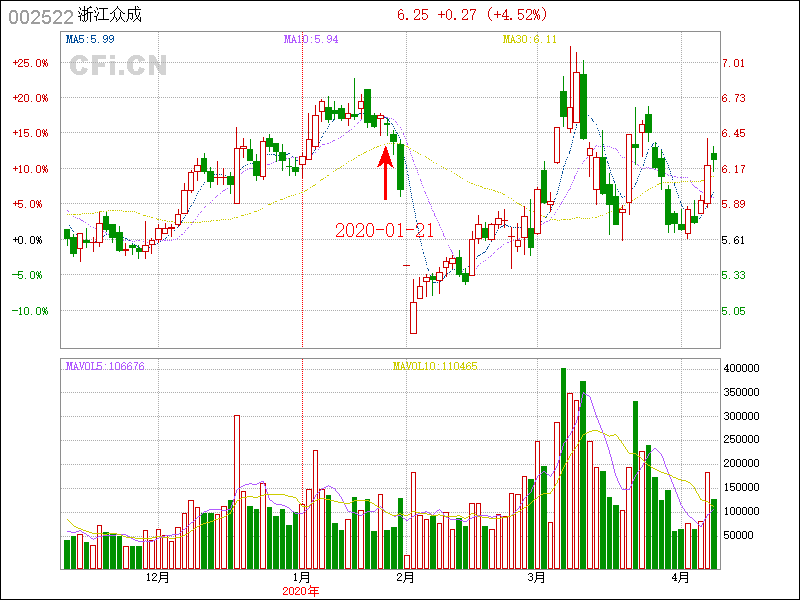This screenshot has height=600, width=800.
Task: Click the 7.01 price label on right axis
Action: point(734,63)
